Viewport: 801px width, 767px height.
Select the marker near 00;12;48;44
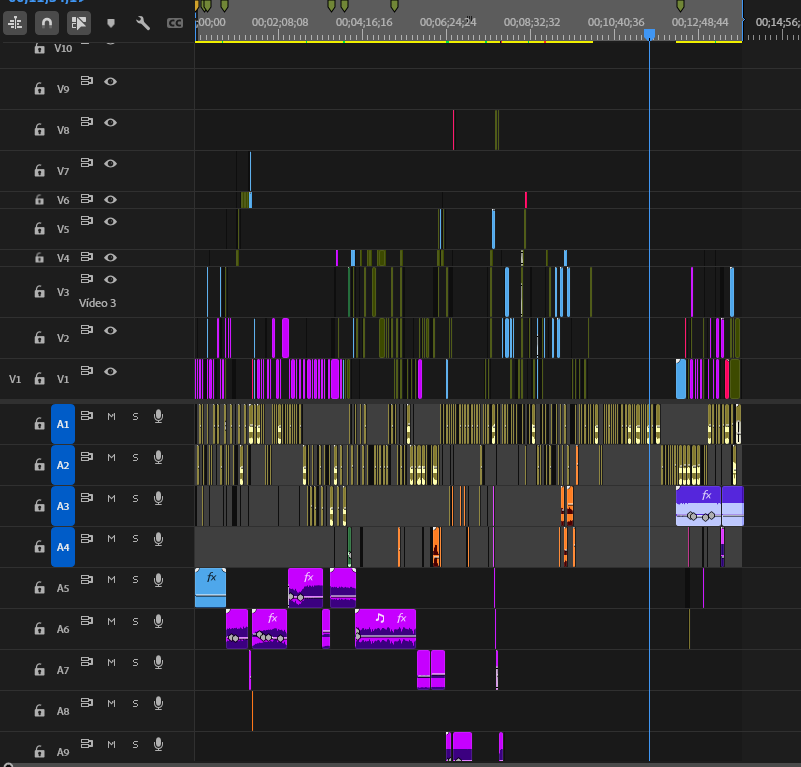pyautogui.click(x=680, y=6)
